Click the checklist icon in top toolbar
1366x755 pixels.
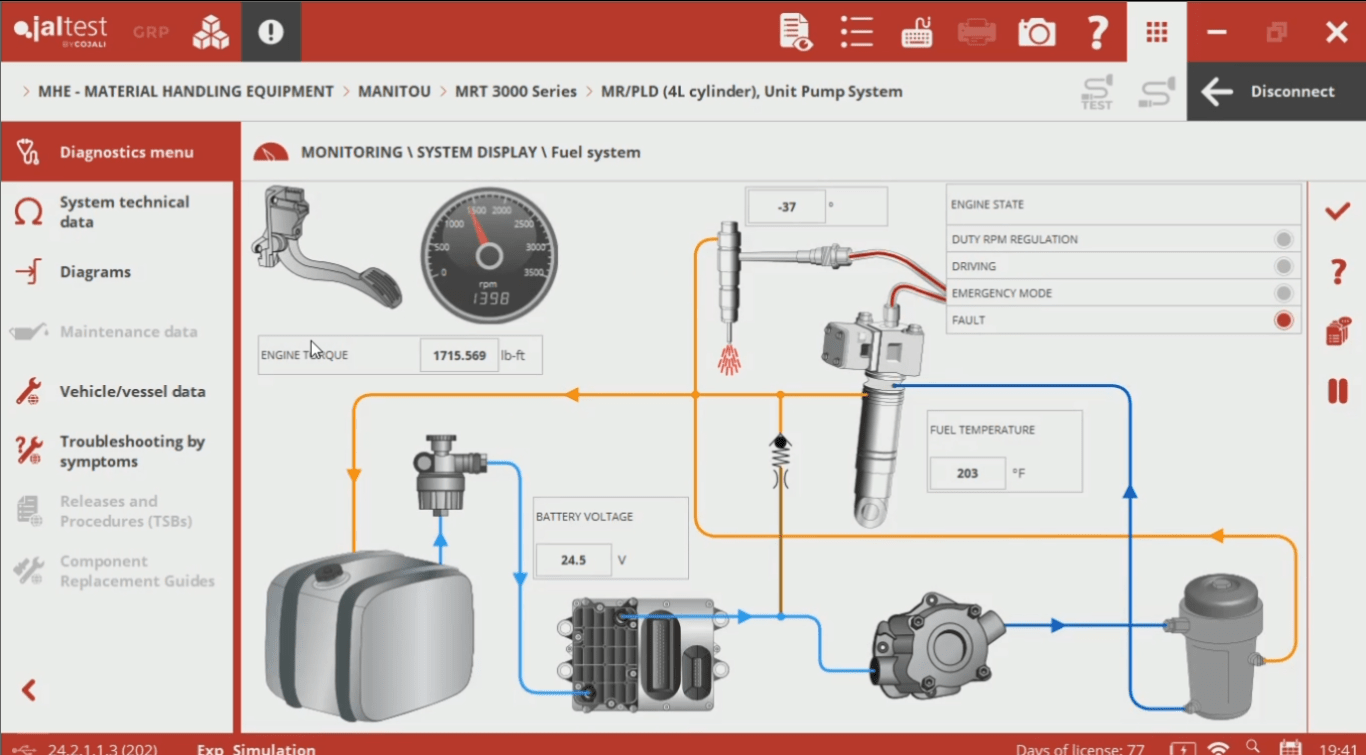[x=857, y=32]
